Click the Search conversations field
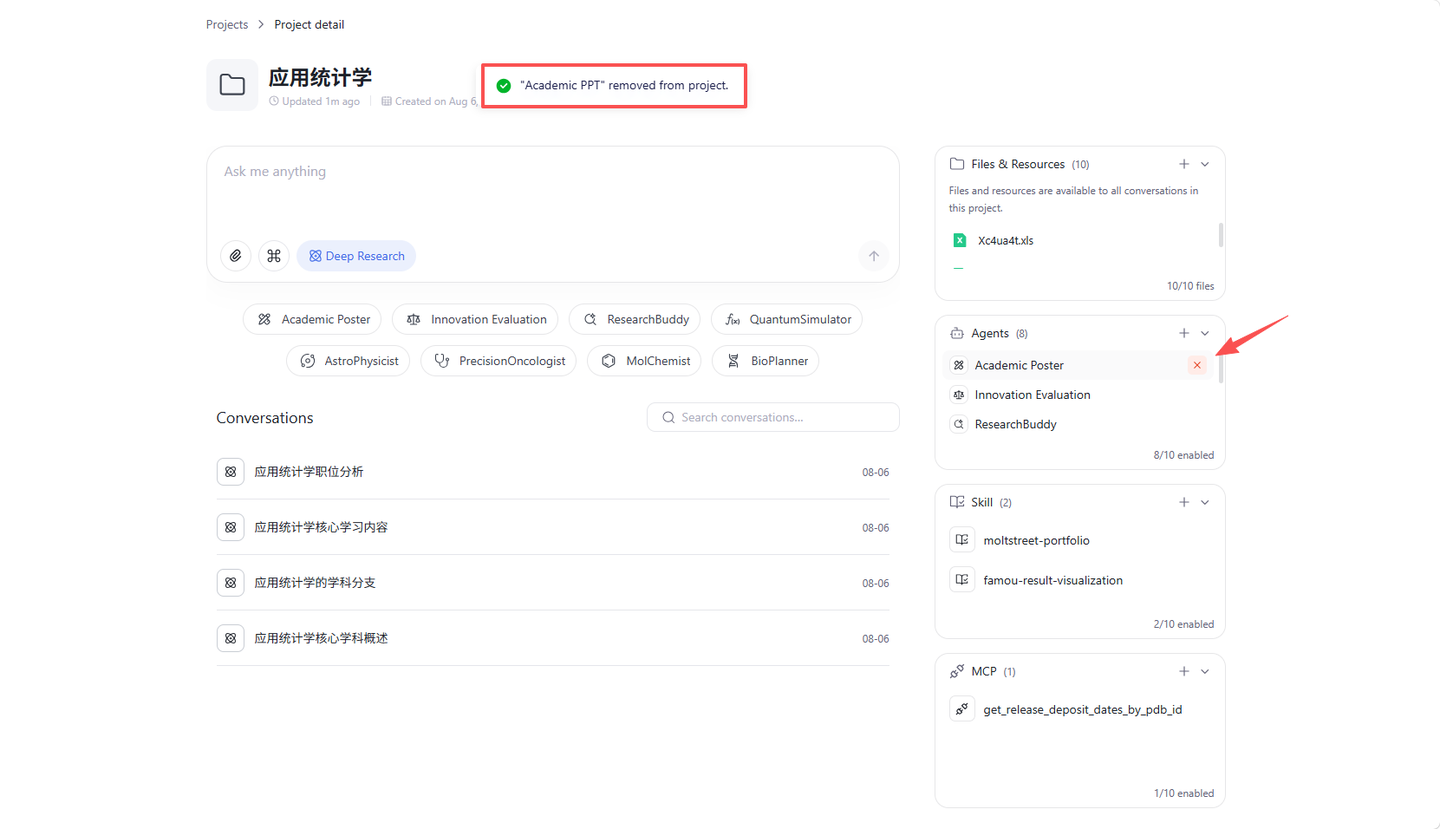The image size is (1440, 829). tap(773, 417)
